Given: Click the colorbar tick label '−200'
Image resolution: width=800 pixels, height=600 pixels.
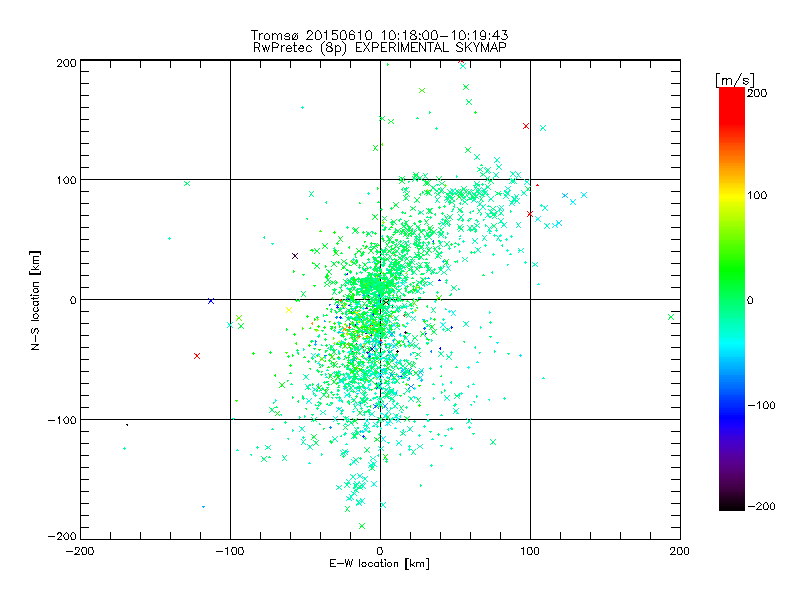Looking at the screenshot, I should 761,506.
